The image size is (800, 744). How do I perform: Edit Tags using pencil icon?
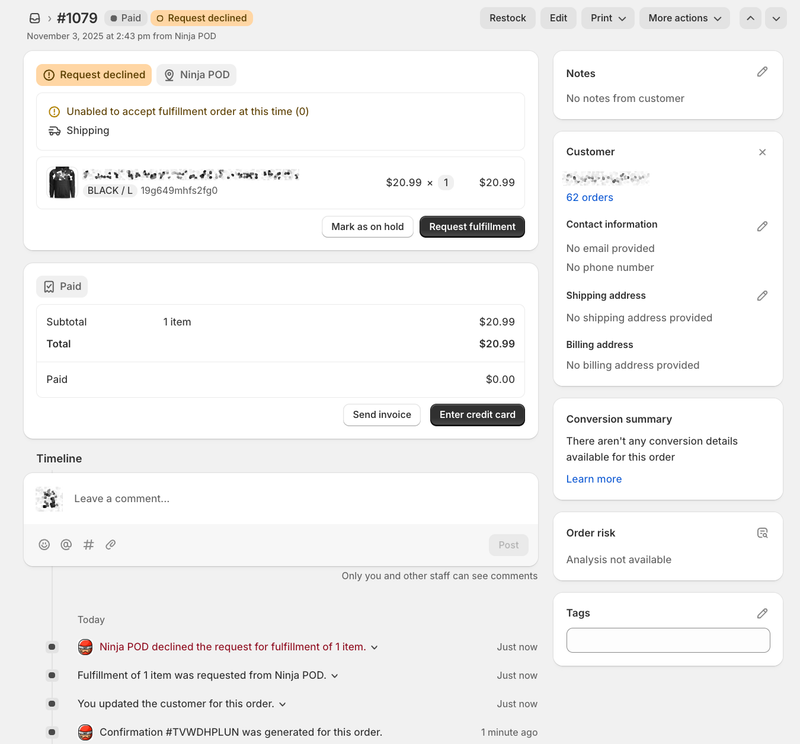click(x=762, y=613)
